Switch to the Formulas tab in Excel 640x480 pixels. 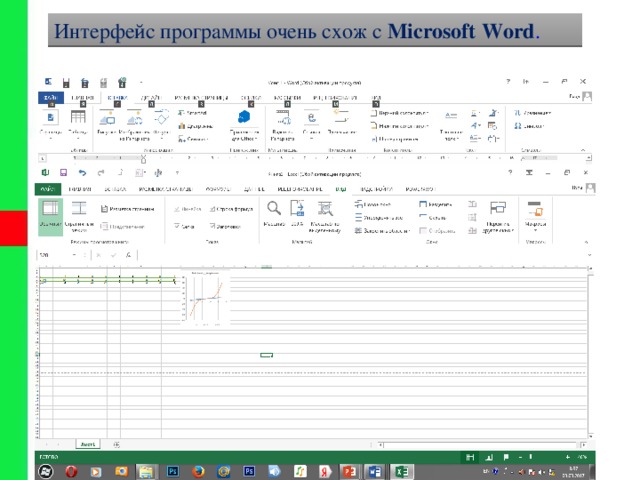(218, 189)
